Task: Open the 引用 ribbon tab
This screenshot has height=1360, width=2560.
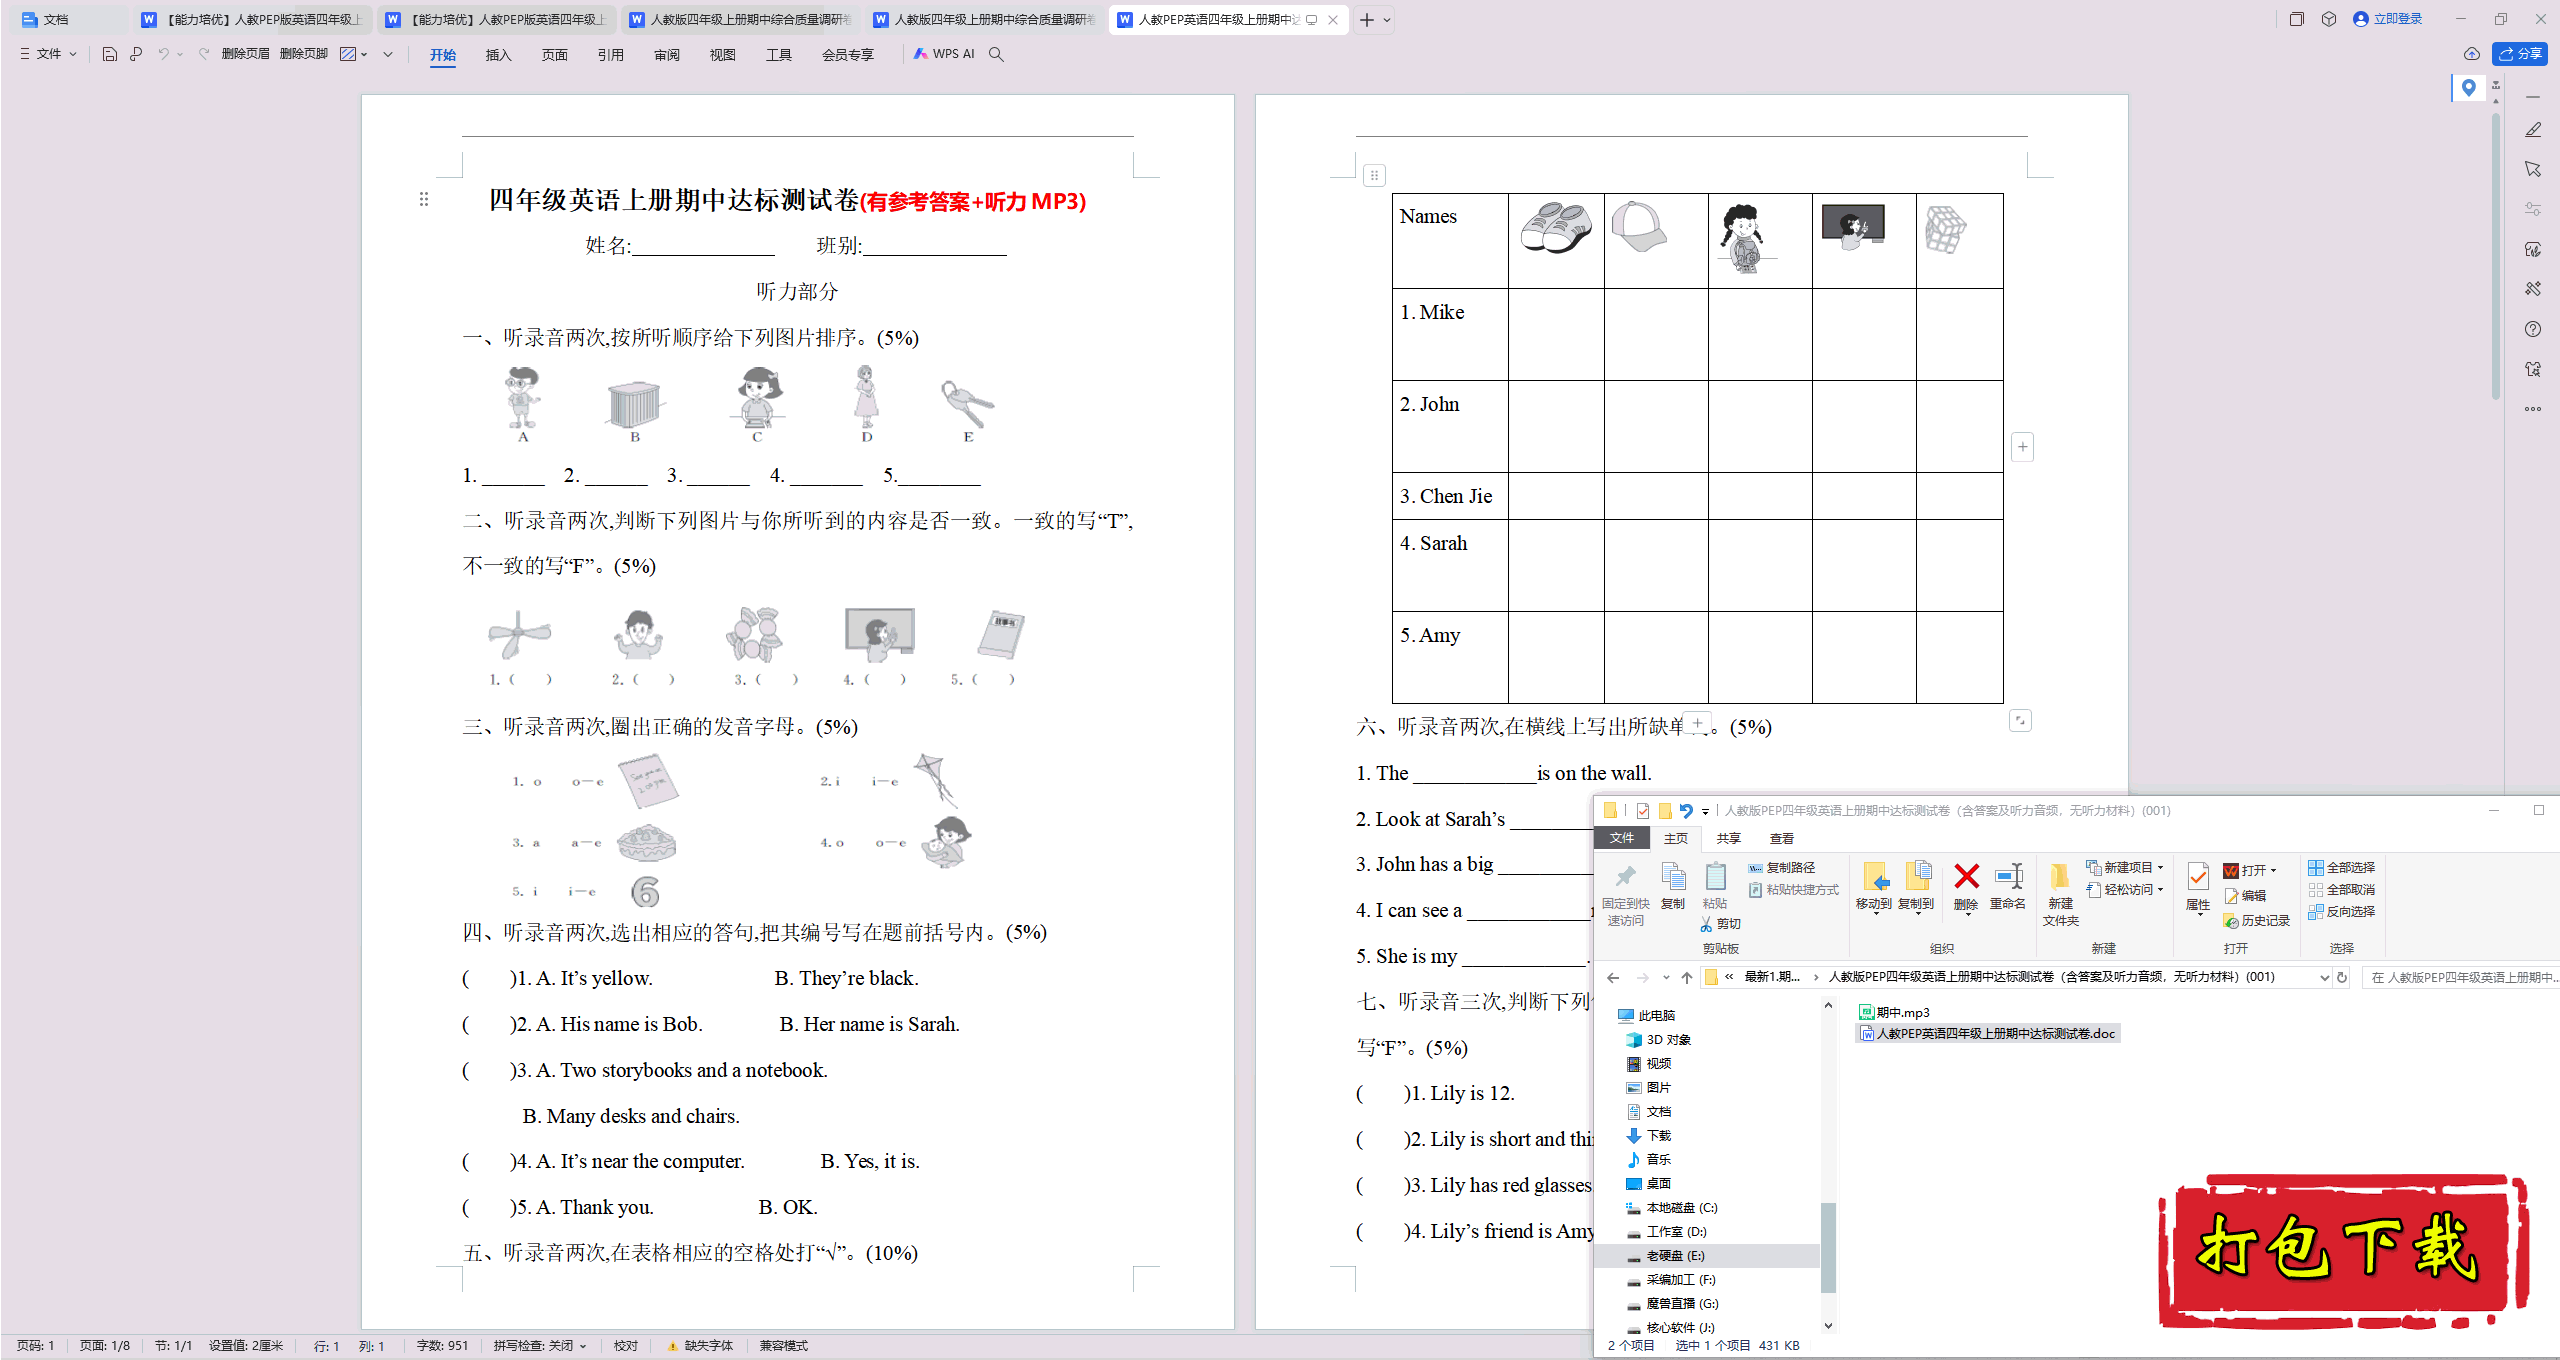Action: (610, 55)
